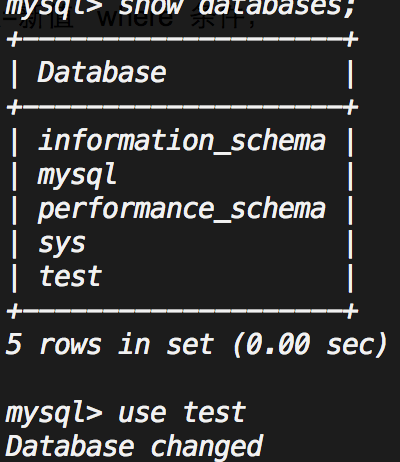The image size is (400, 462).
Task: Click the blank line above 'use test' prompt
Action: pyautogui.click(x=200, y=379)
